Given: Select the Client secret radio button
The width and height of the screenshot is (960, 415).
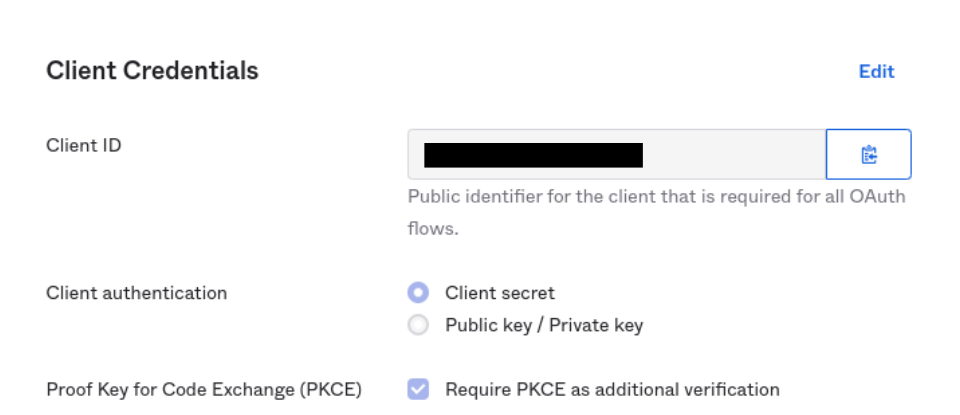Looking at the screenshot, I should coord(418,293).
